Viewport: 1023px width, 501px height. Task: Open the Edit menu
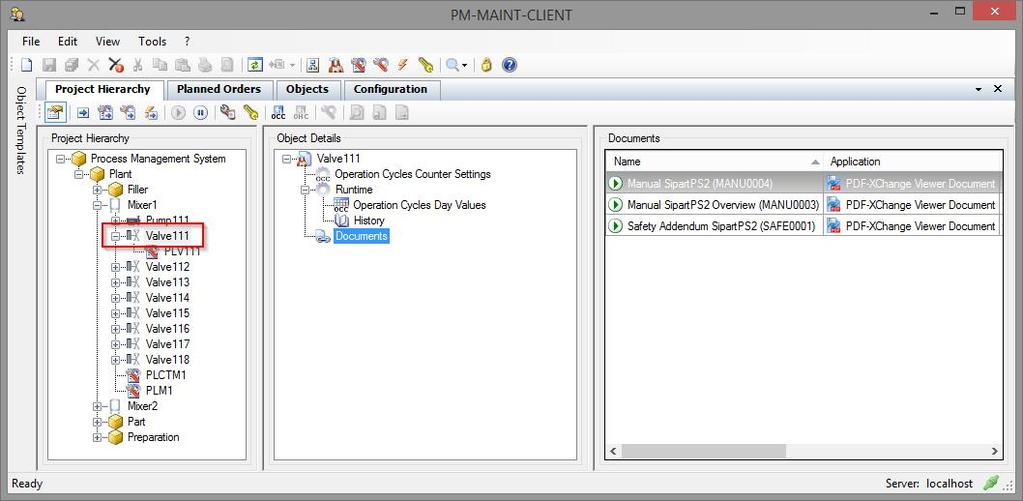[67, 41]
